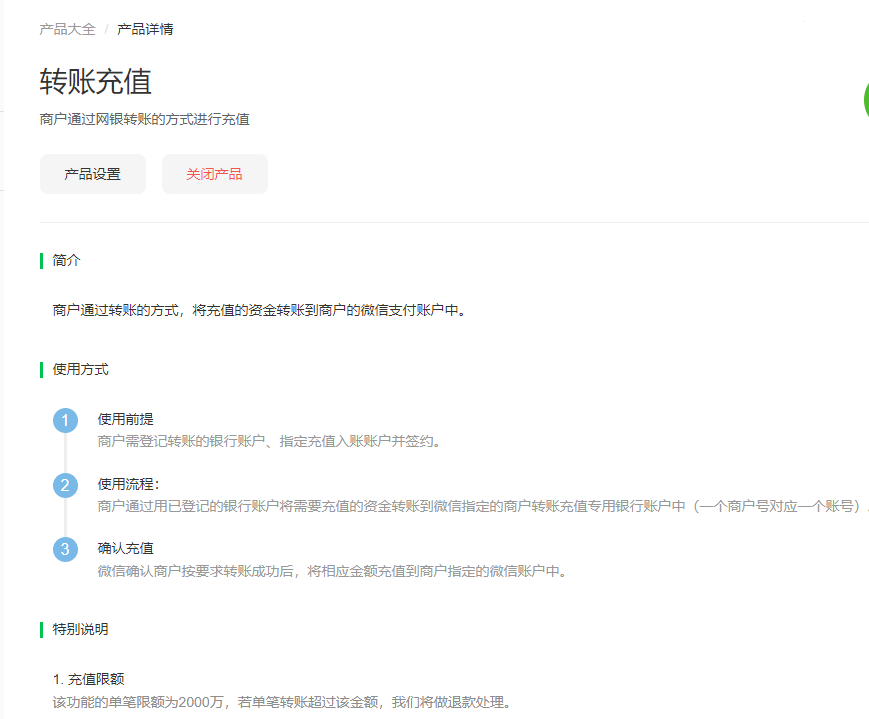Click the 确认充值 step title
Screen dimensions: 869x719
coord(125,548)
